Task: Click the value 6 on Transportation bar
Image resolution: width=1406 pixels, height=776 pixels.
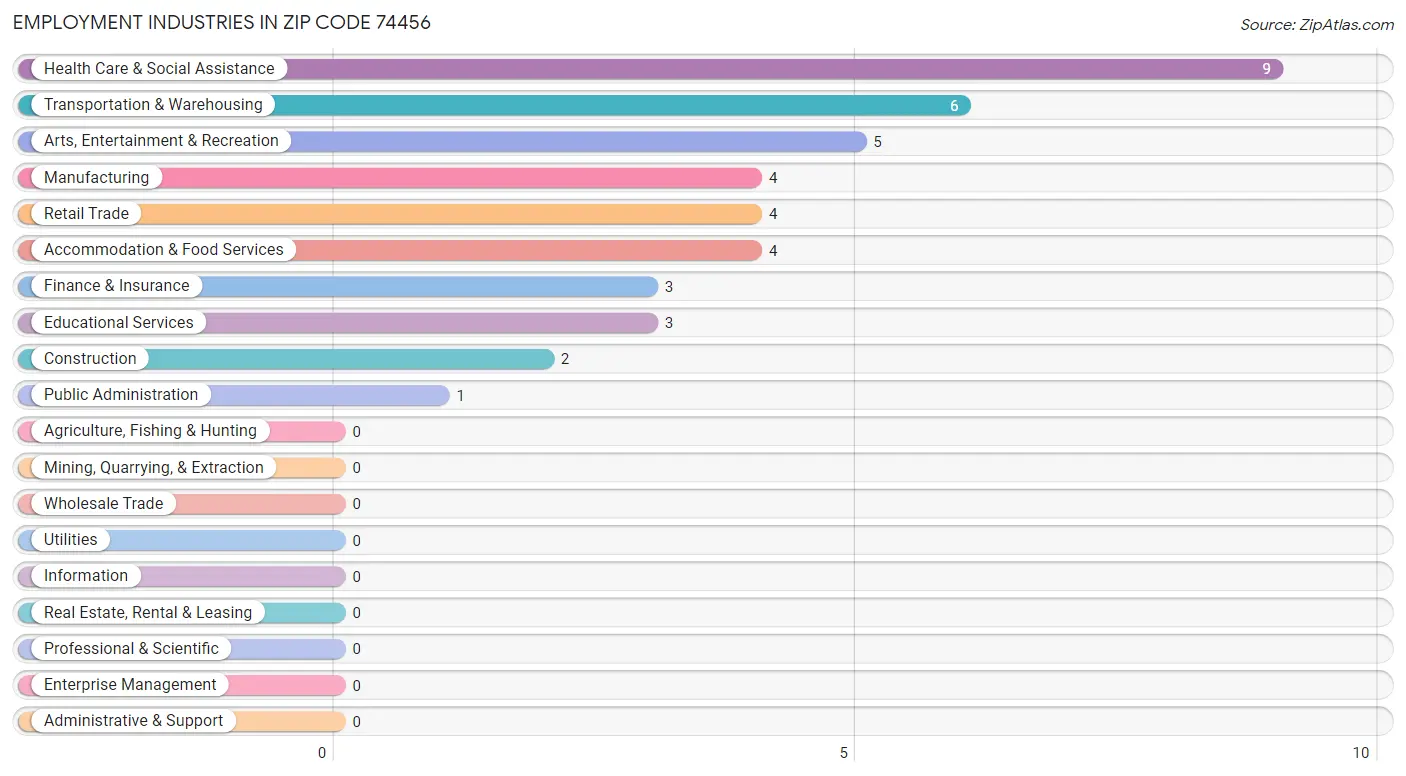Action: tap(954, 105)
